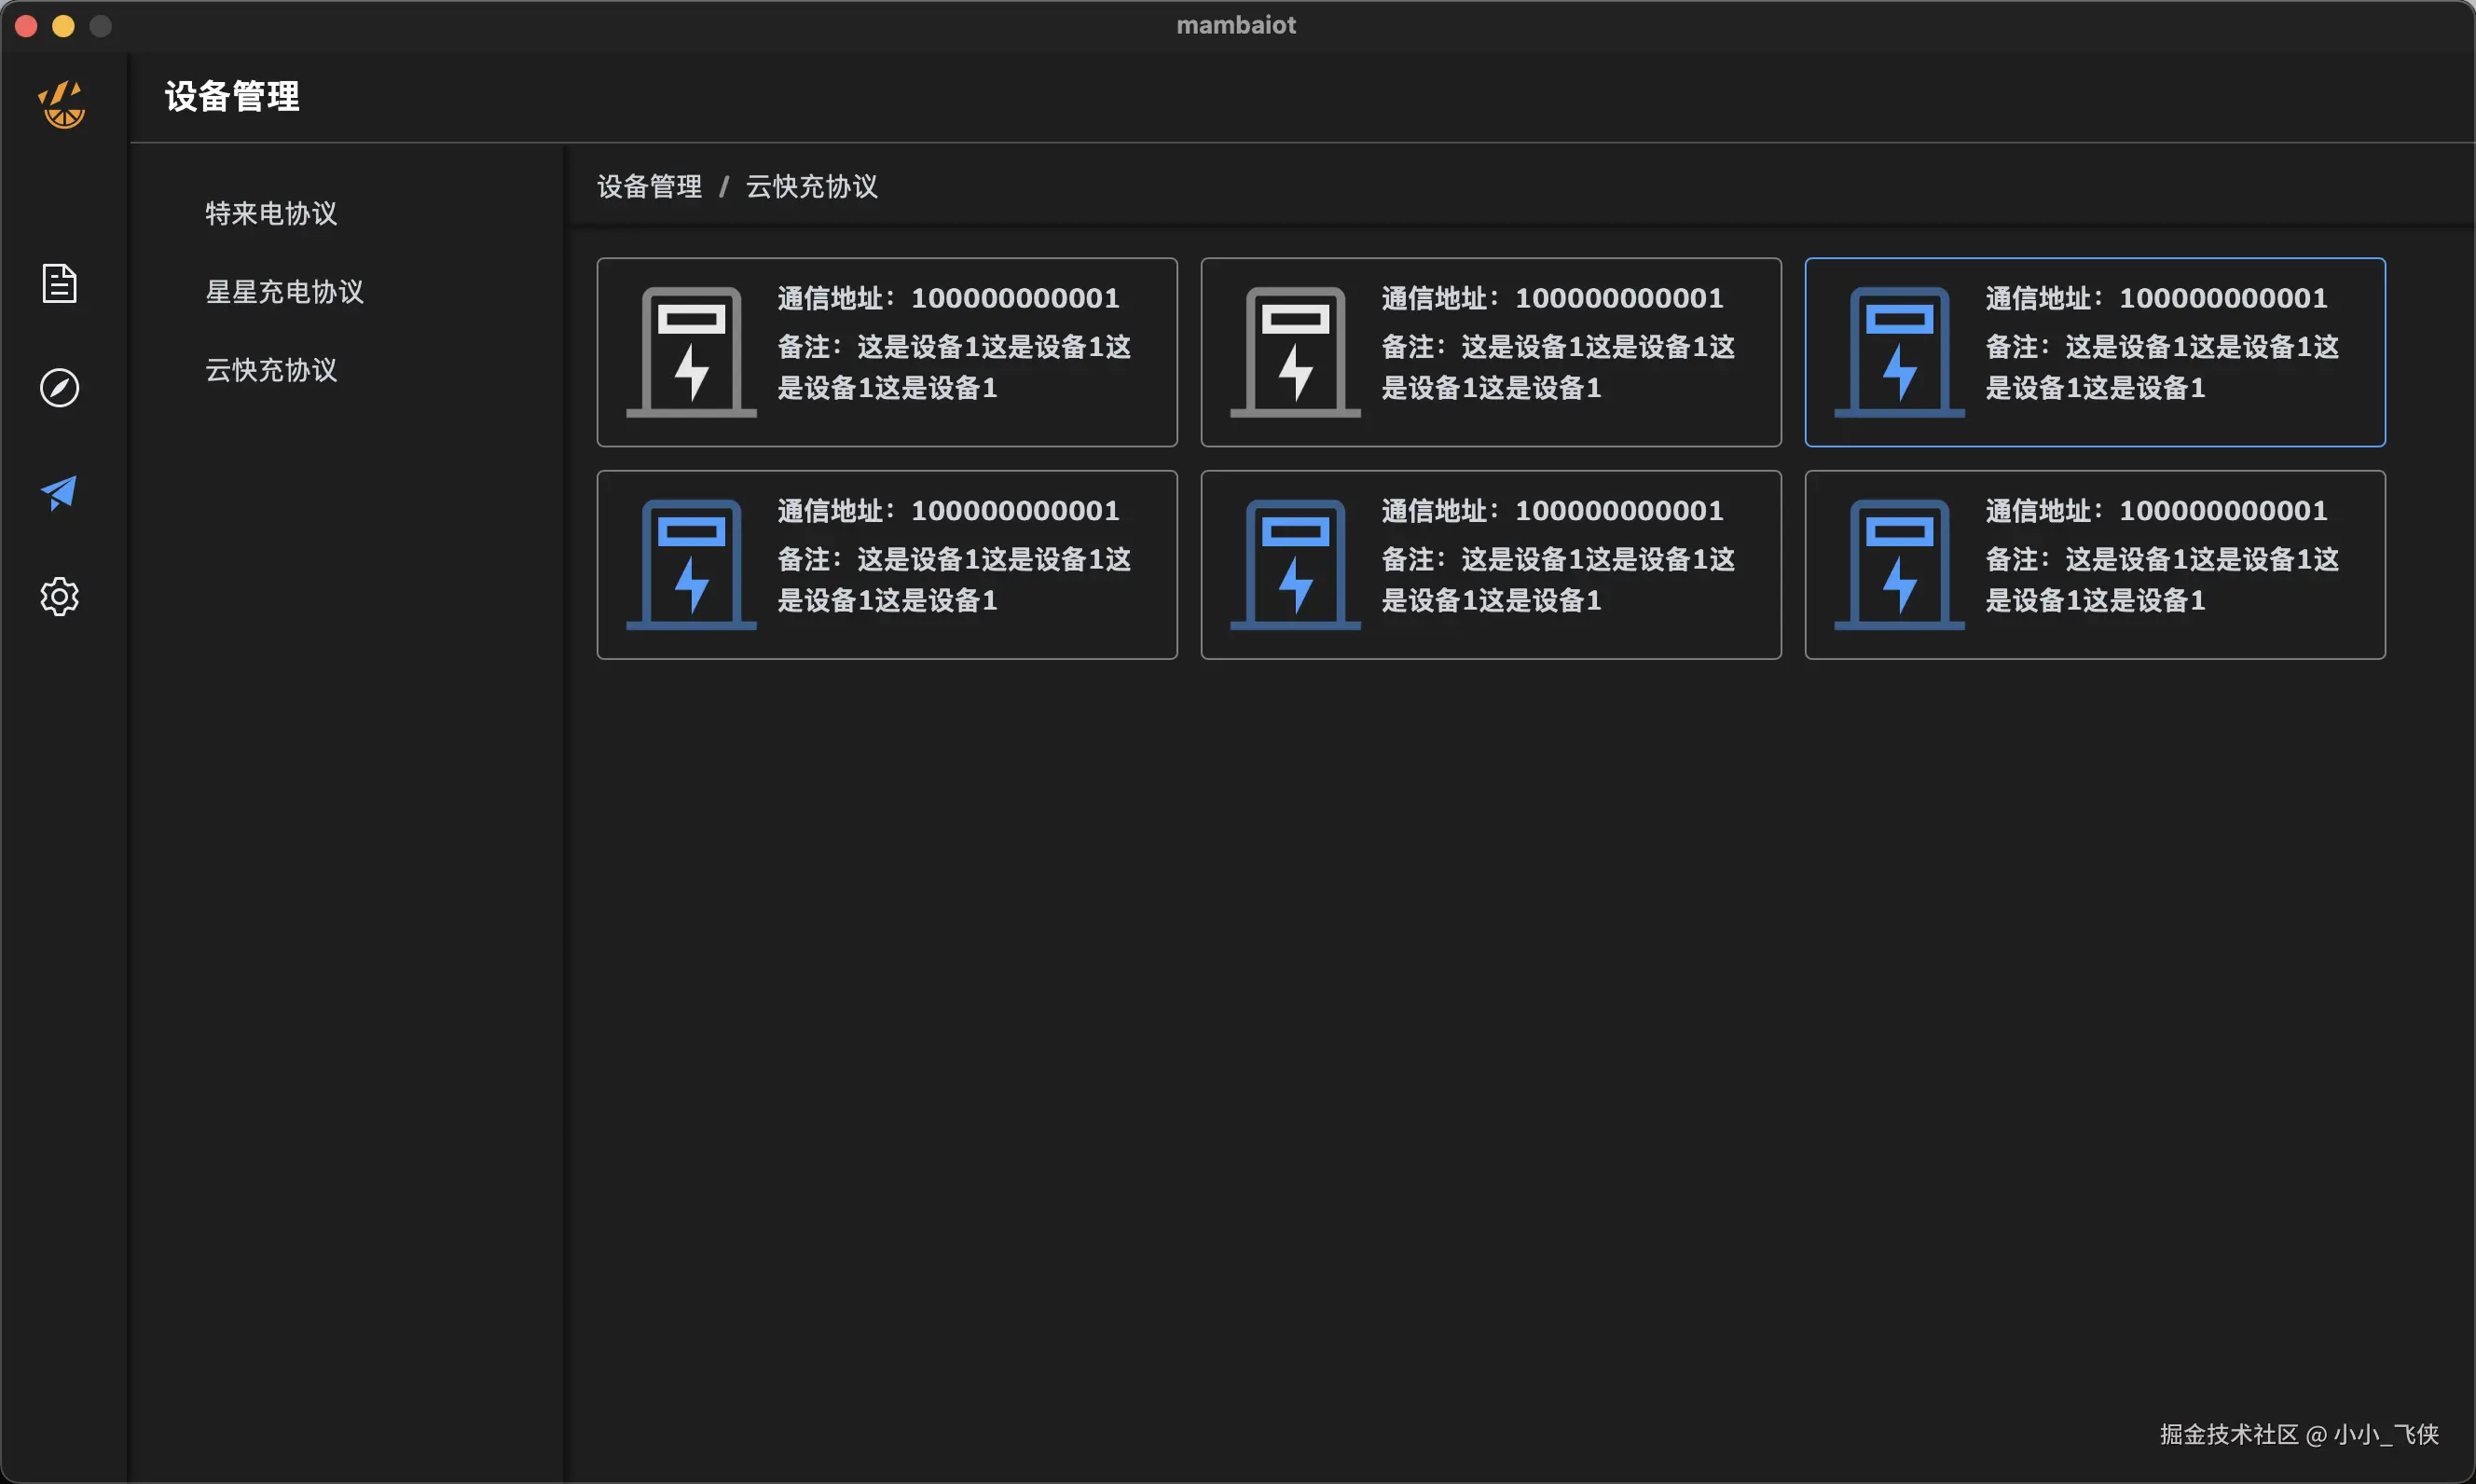The image size is (2476, 1484).
Task: Click 设备管理 breadcrumb link
Action: [x=649, y=186]
